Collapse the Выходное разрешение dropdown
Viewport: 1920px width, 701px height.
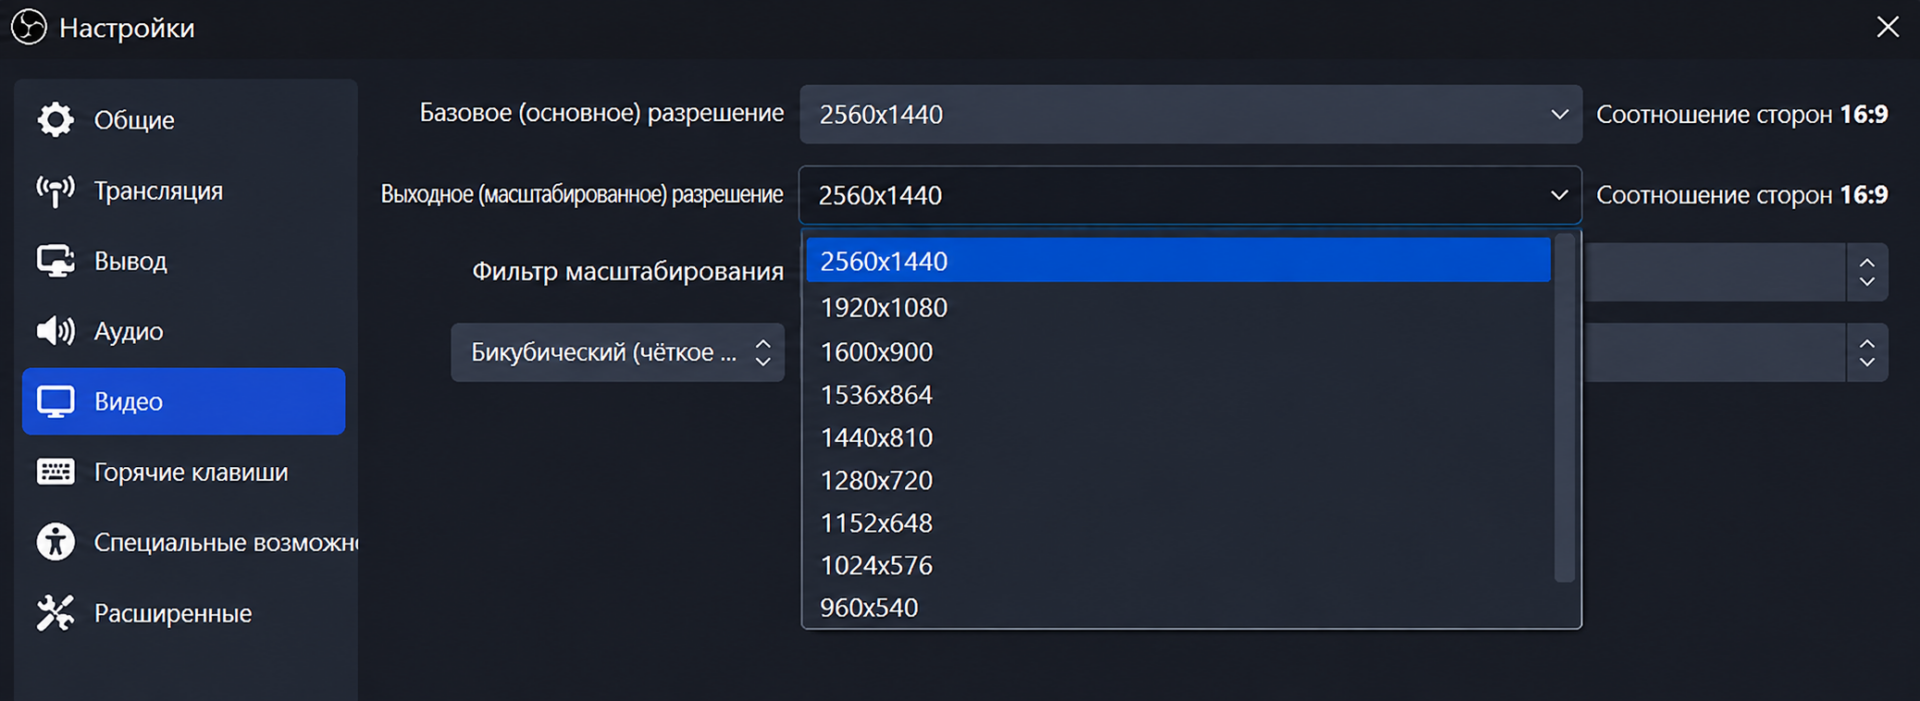pos(1191,195)
